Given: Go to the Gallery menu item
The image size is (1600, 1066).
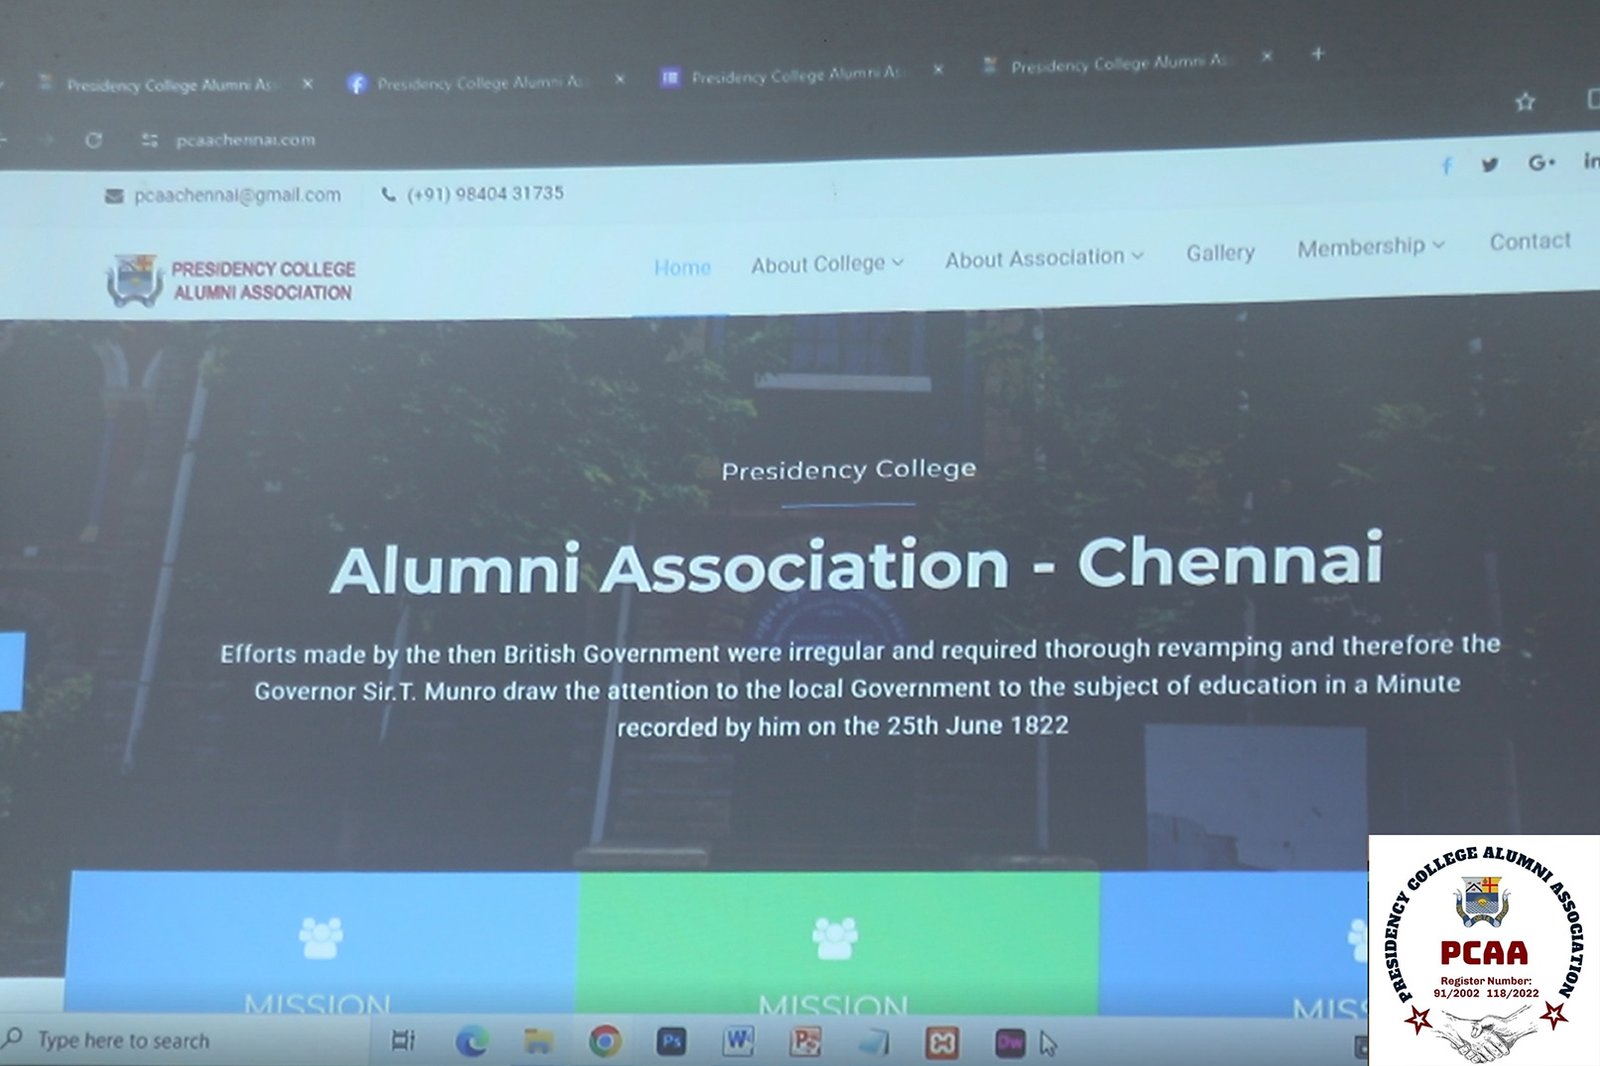Looking at the screenshot, I should (x=1220, y=253).
